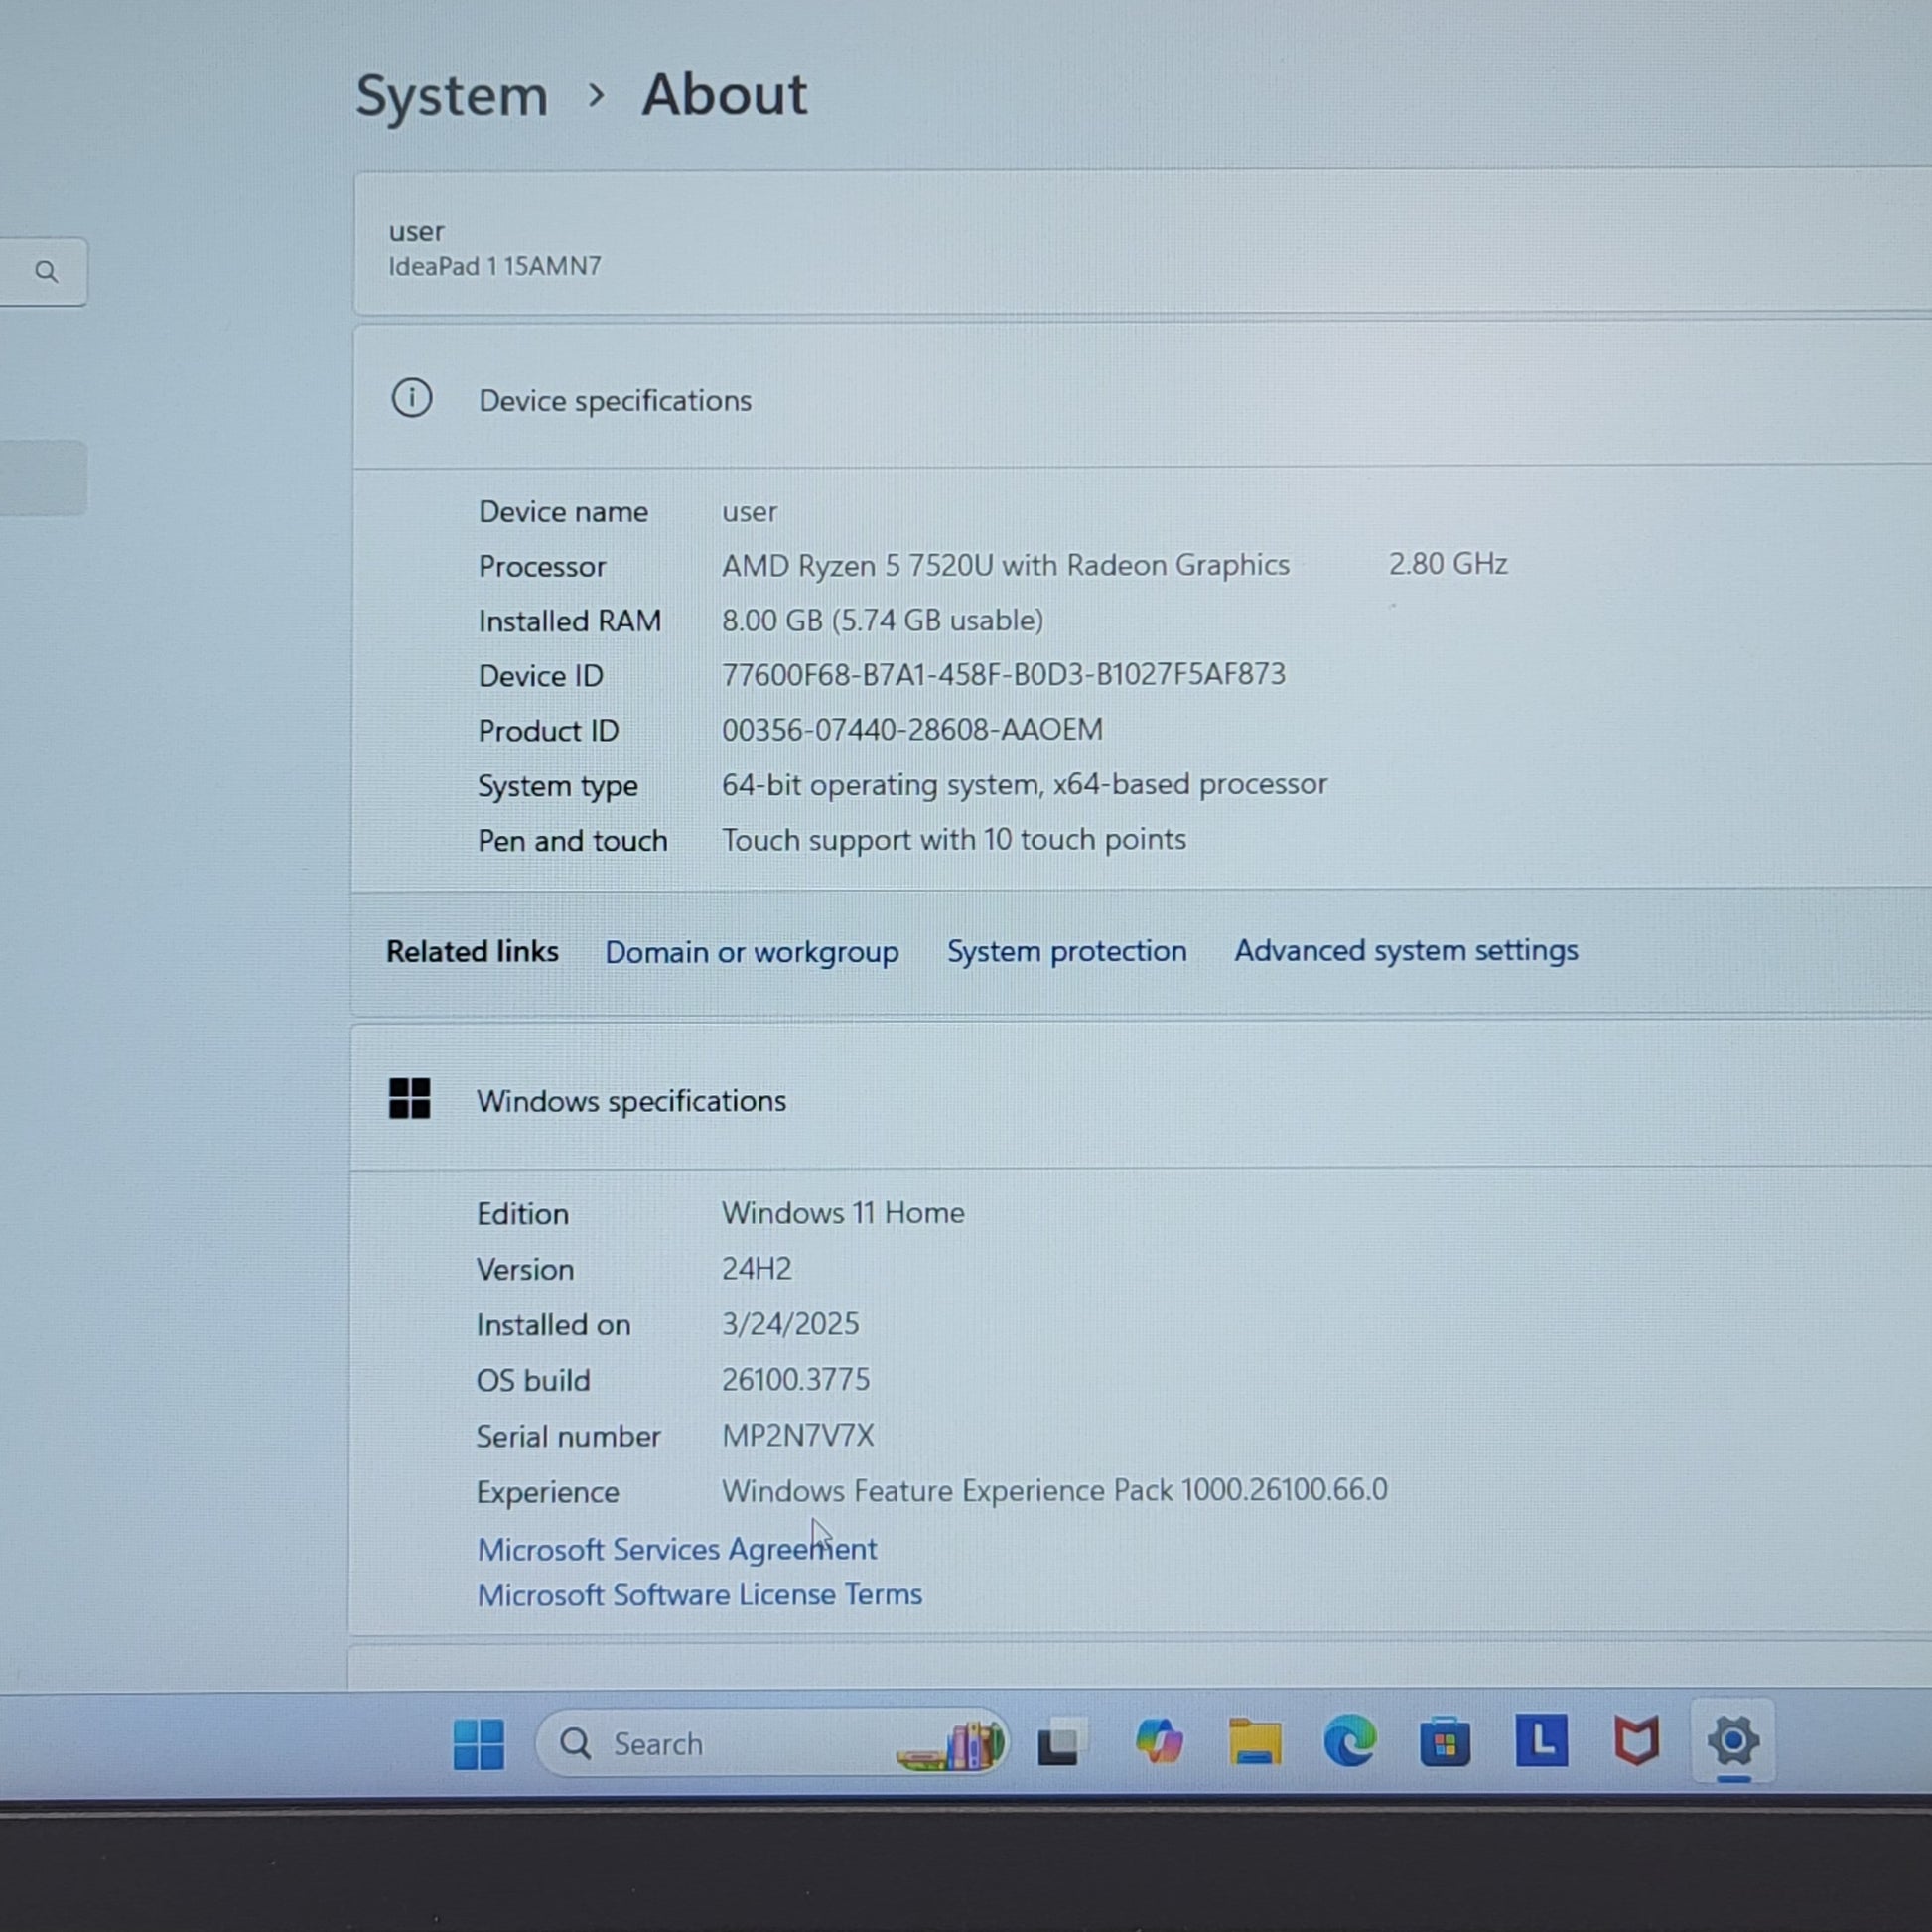Click the settings search magnifier icon
This screenshot has height=1932, width=1932.
(x=46, y=272)
